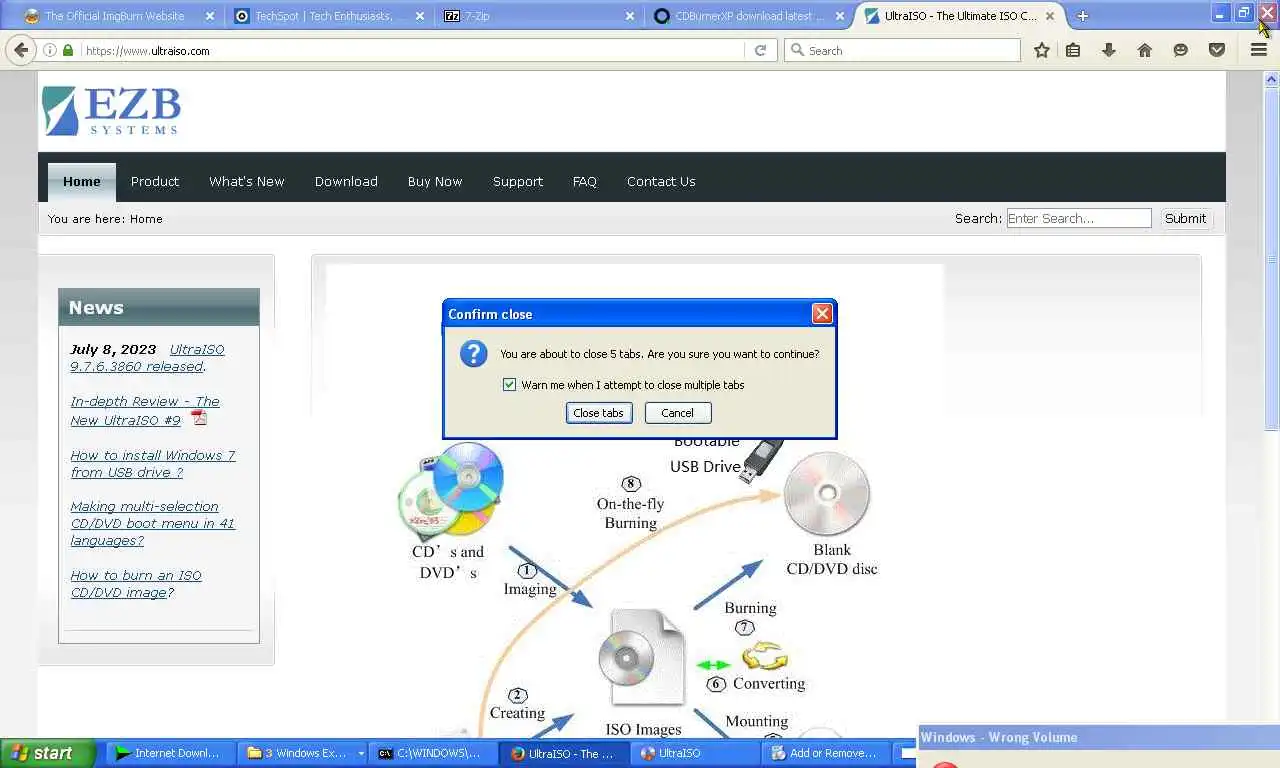The height and width of the screenshot is (768, 1280).
Task: Open In-depth Review - The New UltraISO #9
Action: point(145,410)
